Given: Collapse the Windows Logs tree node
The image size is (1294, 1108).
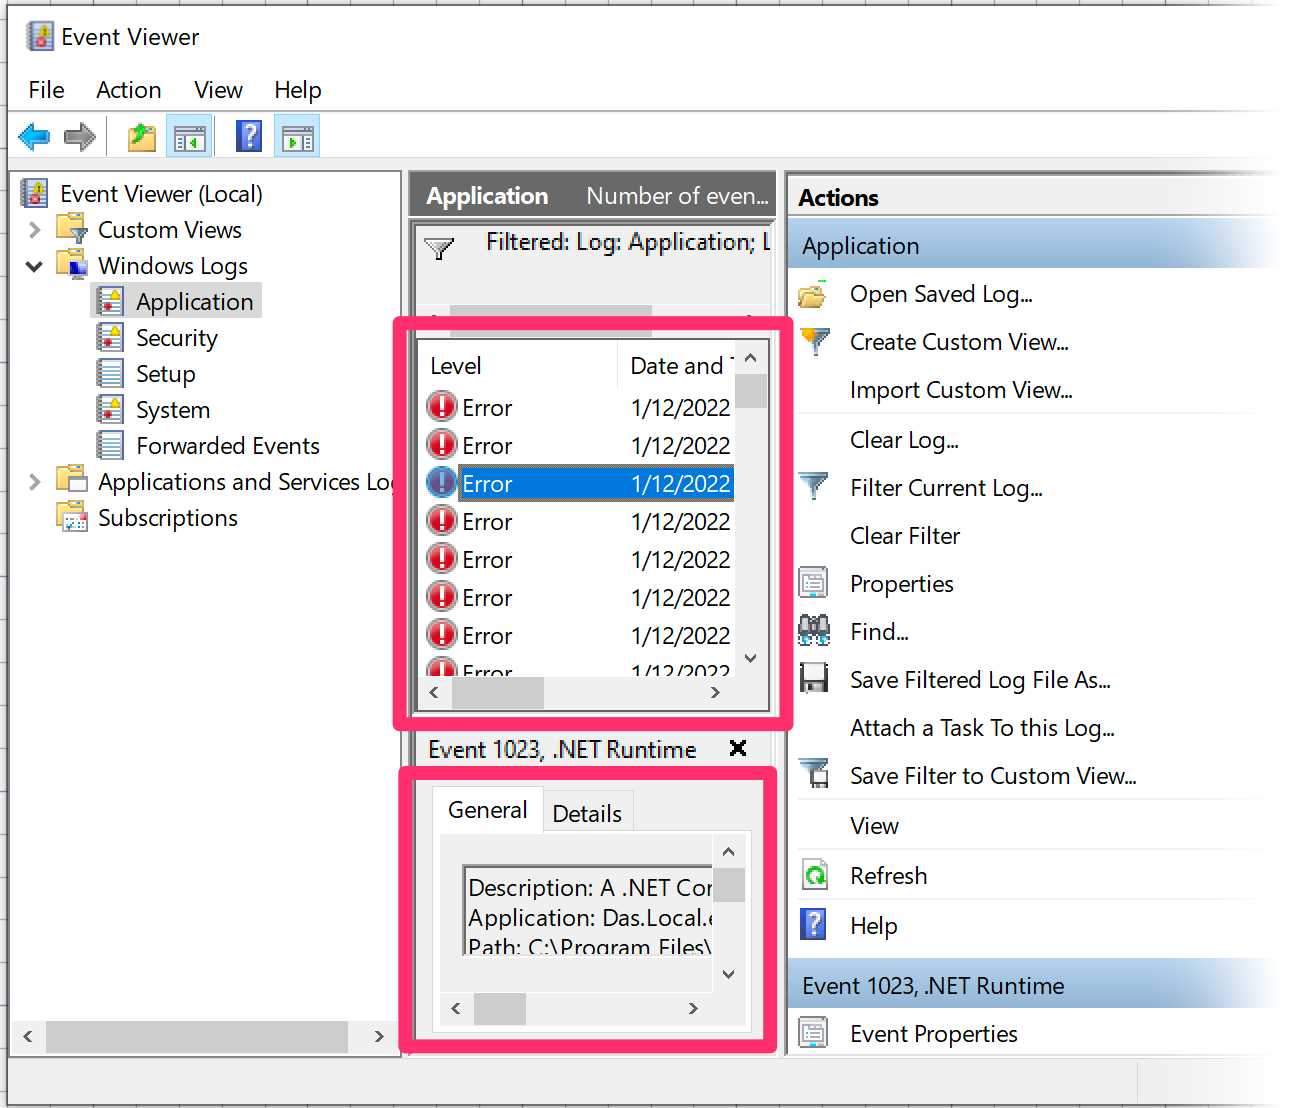Looking at the screenshot, I should (35, 266).
